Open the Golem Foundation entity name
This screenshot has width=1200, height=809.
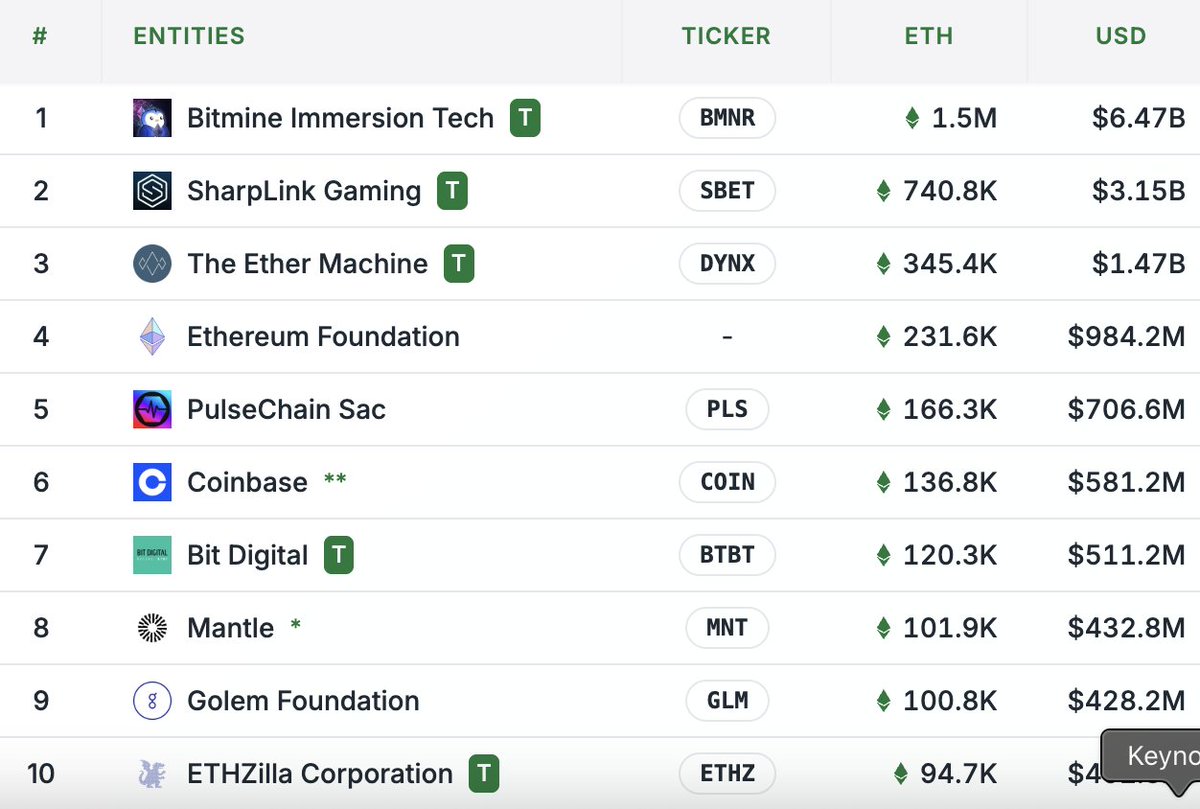(303, 701)
